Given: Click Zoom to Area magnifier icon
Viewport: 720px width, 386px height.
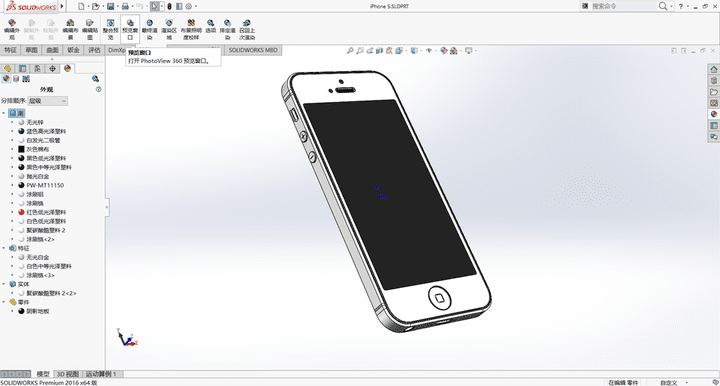Looking at the screenshot, I should pos(360,50).
